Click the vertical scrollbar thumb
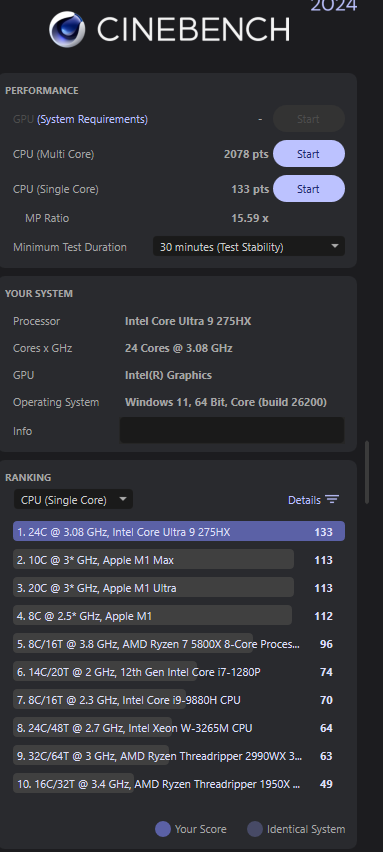Image resolution: width=383 pixels, height=852 pixels. click(x=367, y=472)
